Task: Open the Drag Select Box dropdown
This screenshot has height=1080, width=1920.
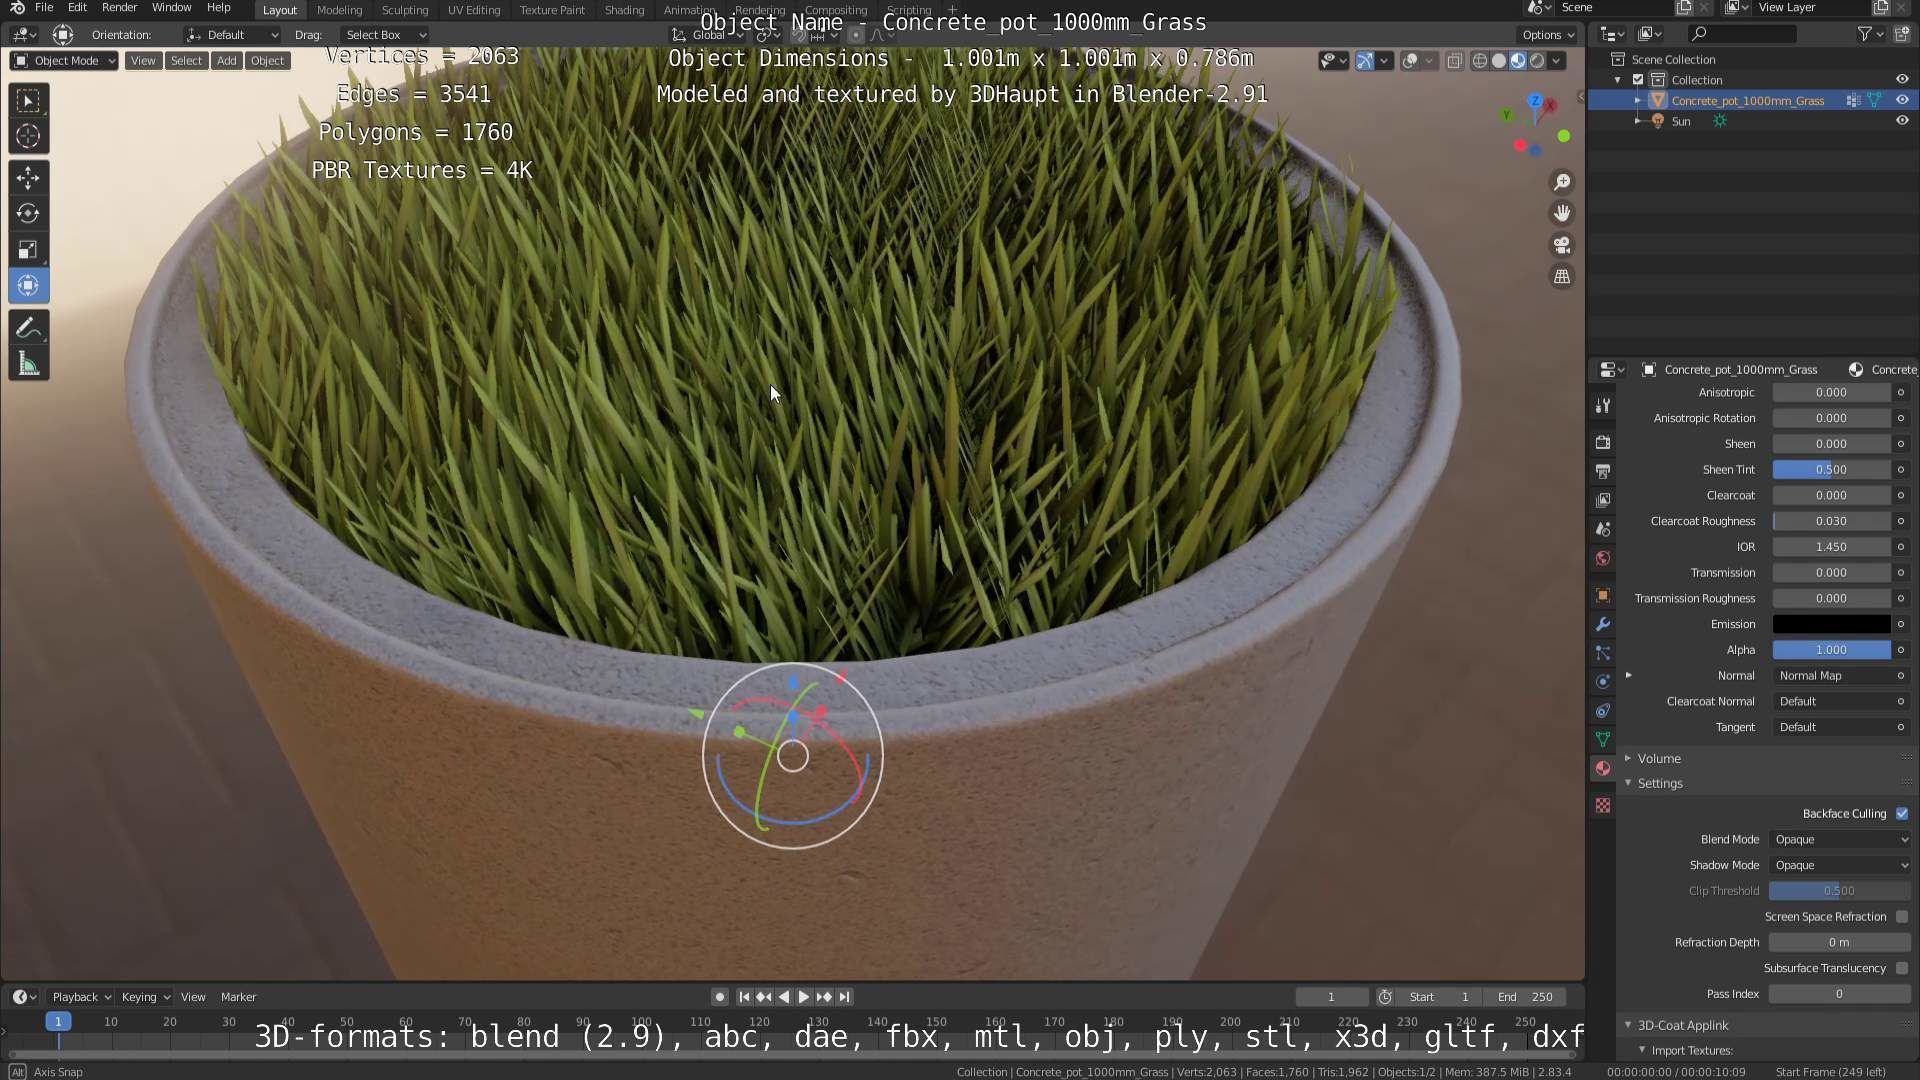Action: coord(385,35)
